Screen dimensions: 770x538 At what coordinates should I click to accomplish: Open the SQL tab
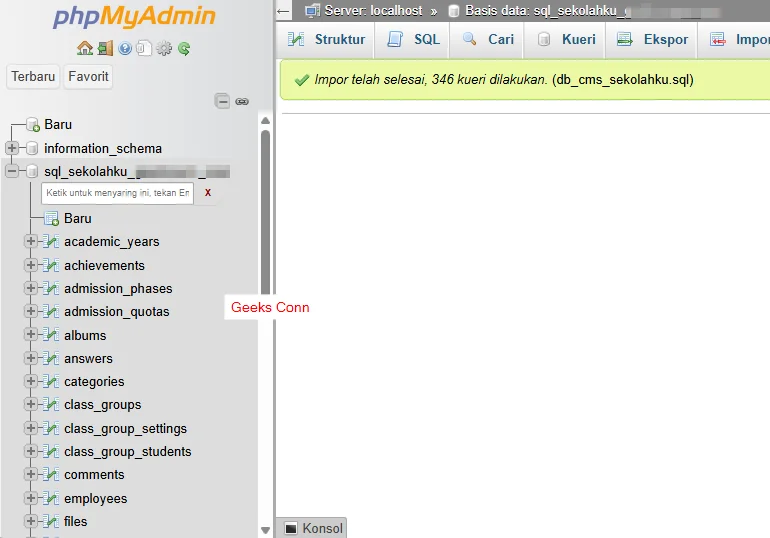coord(412,39)
